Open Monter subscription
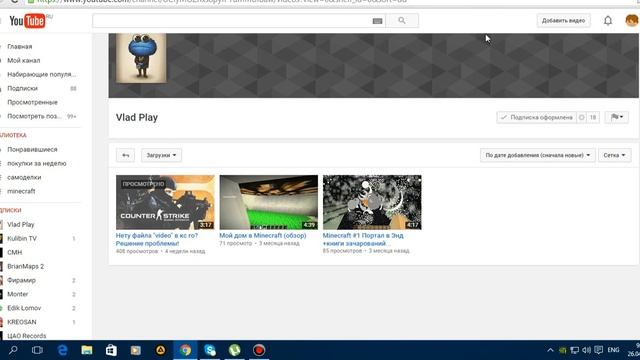Screen dimensions: 640x360 point(18,294)
